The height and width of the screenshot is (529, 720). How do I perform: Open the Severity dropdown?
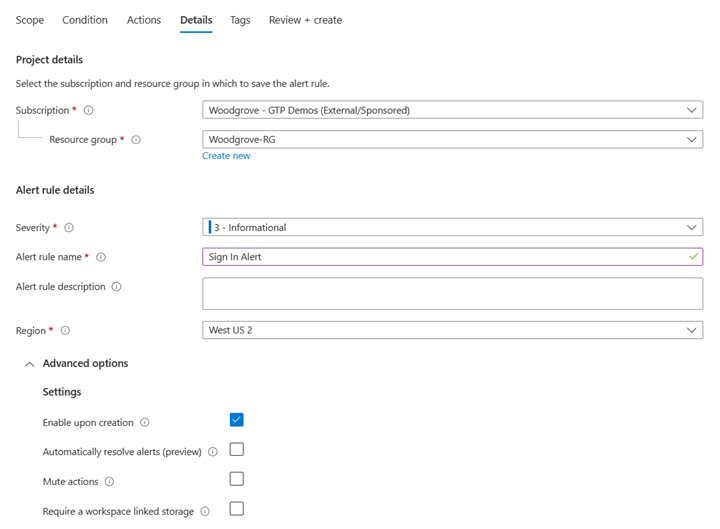tap(452, 228)
